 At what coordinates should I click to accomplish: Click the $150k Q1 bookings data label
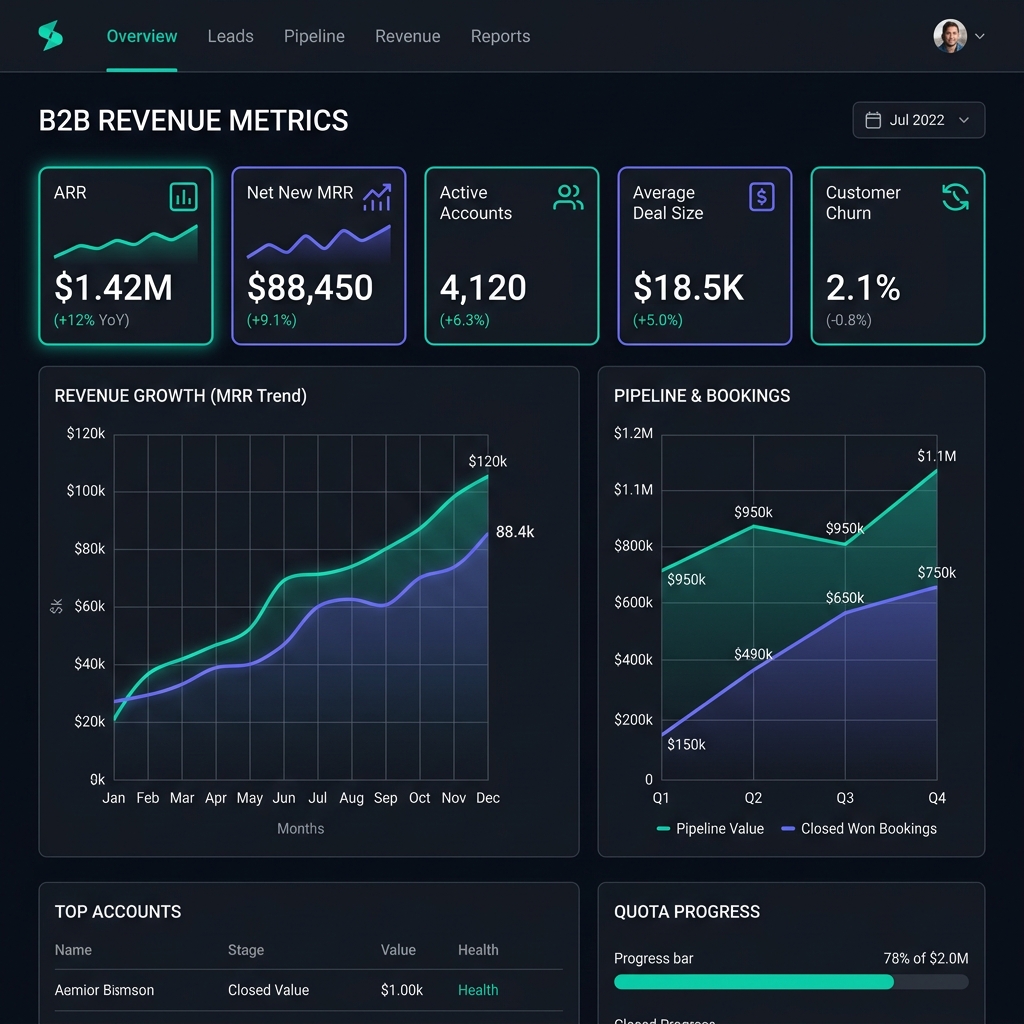(x=686, y=744)
